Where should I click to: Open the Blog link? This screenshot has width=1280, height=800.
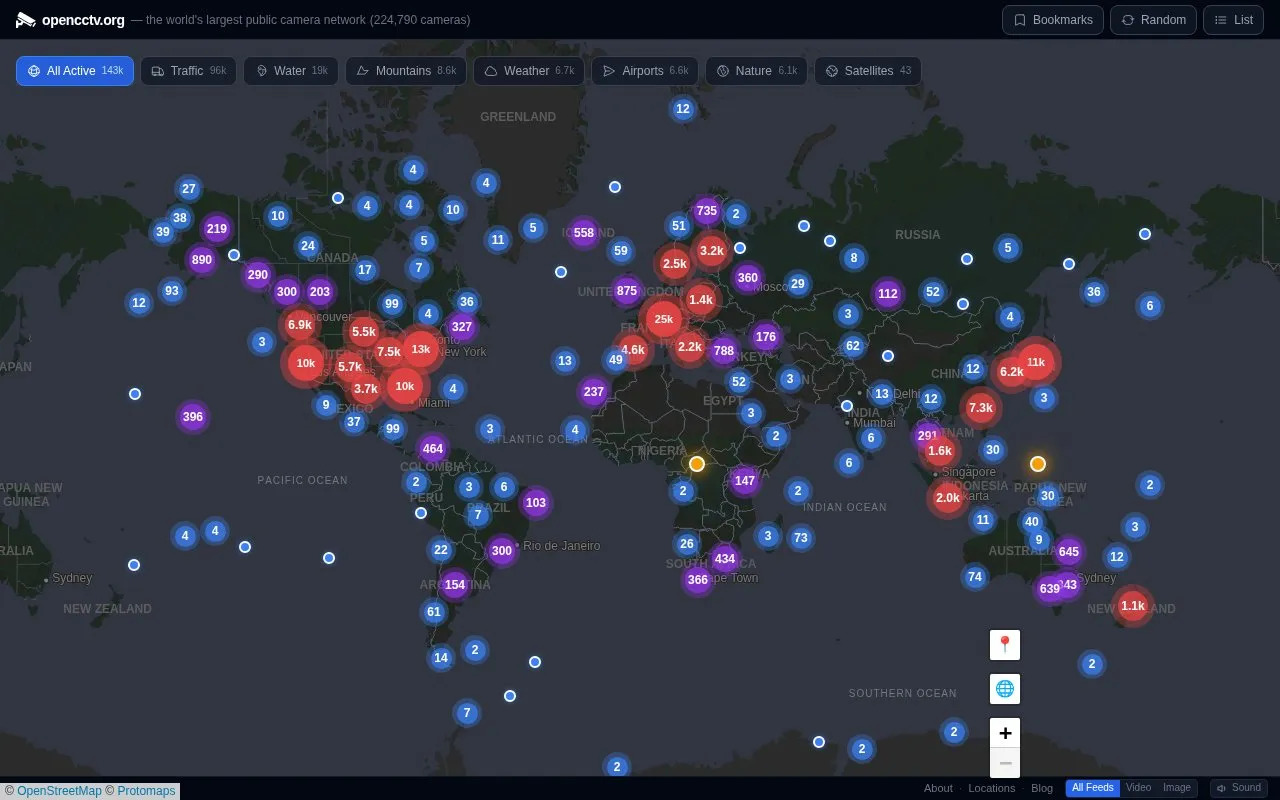click(x=1042, y=788)
